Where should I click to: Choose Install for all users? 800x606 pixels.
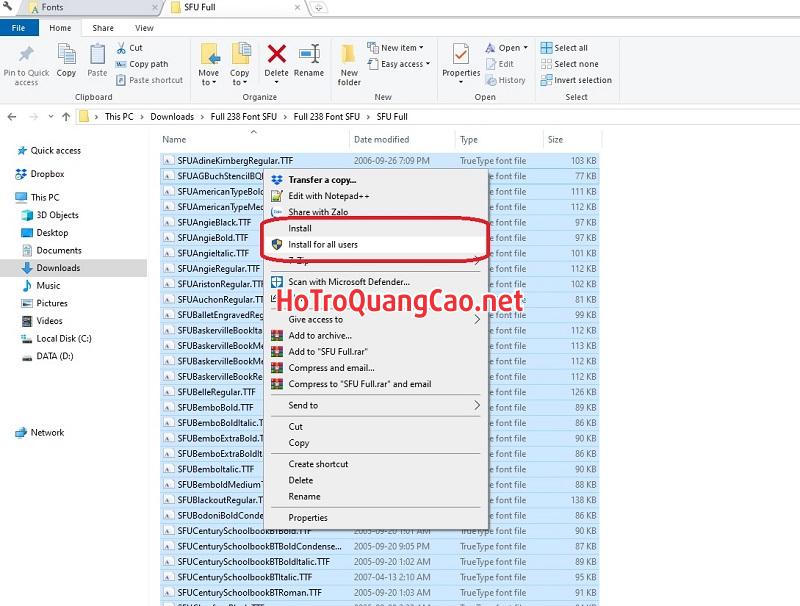[x=322, y=244]
